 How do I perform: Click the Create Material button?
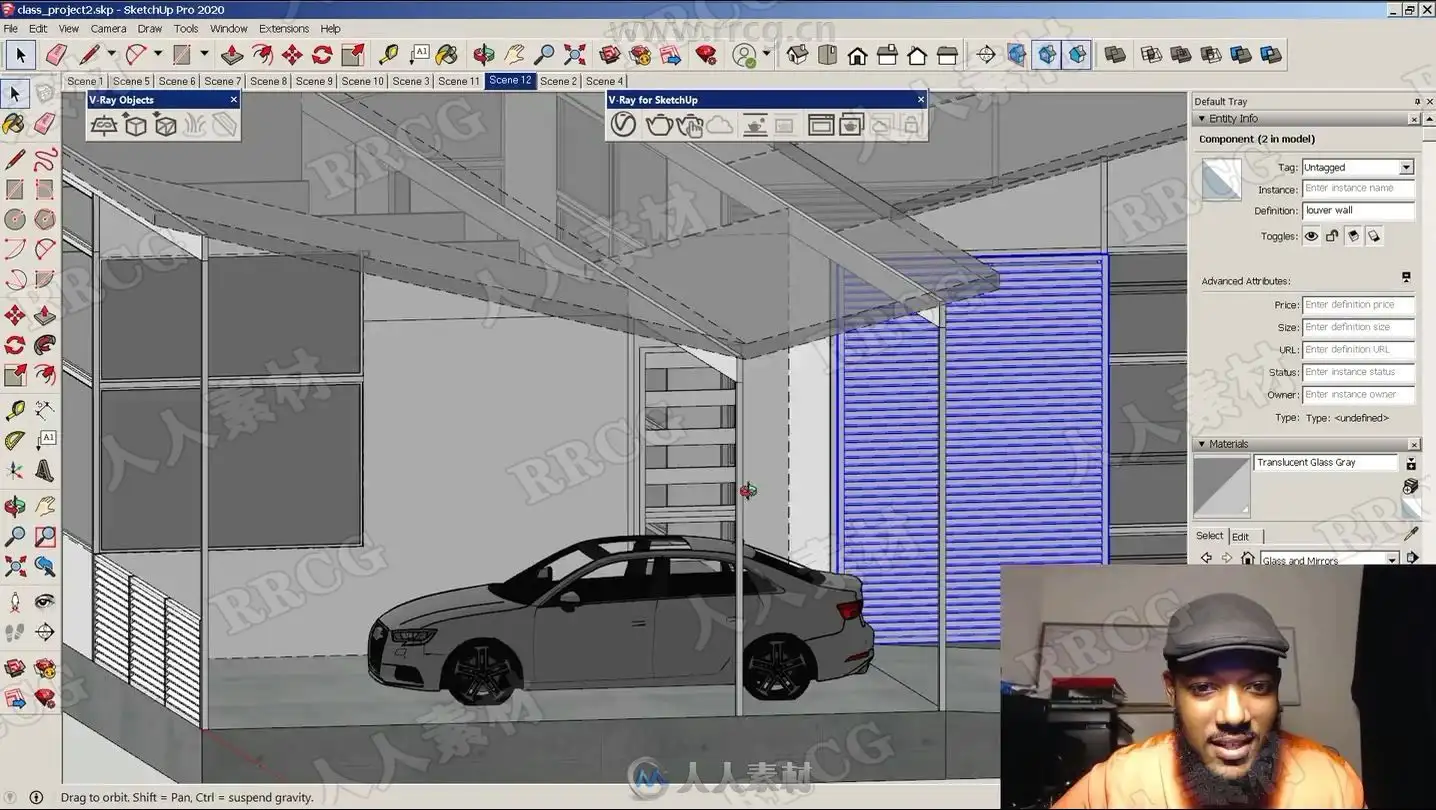(x=1411, y=485)
